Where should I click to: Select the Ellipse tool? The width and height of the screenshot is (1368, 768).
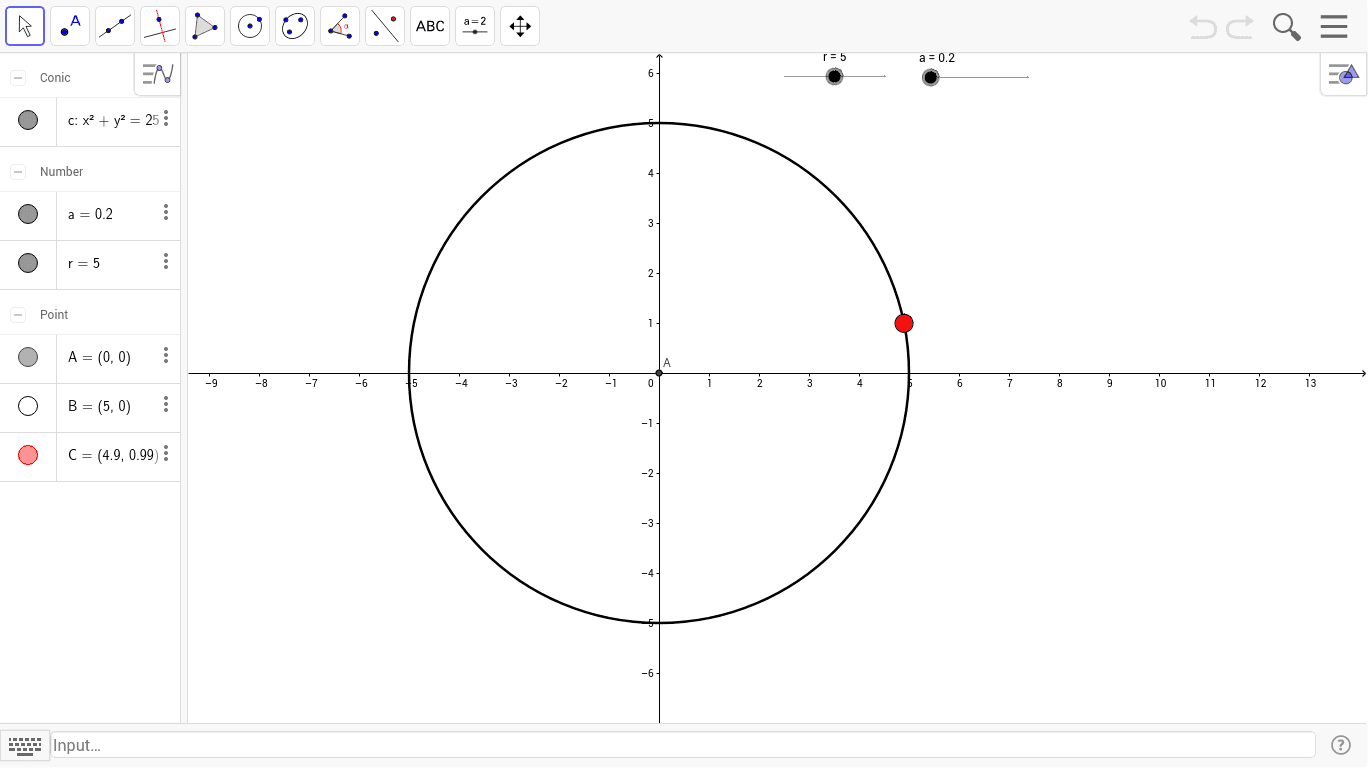click(293, 25)
